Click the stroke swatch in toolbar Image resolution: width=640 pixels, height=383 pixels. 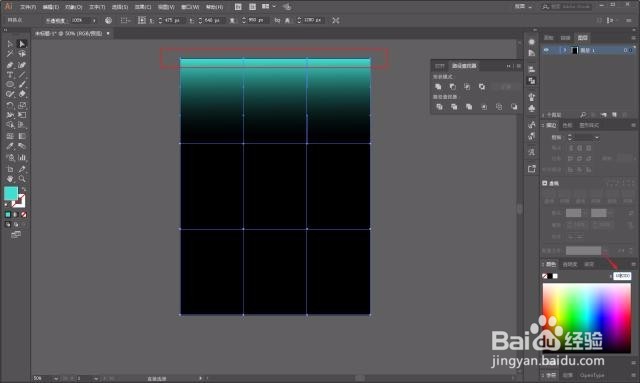click(19, 201)
